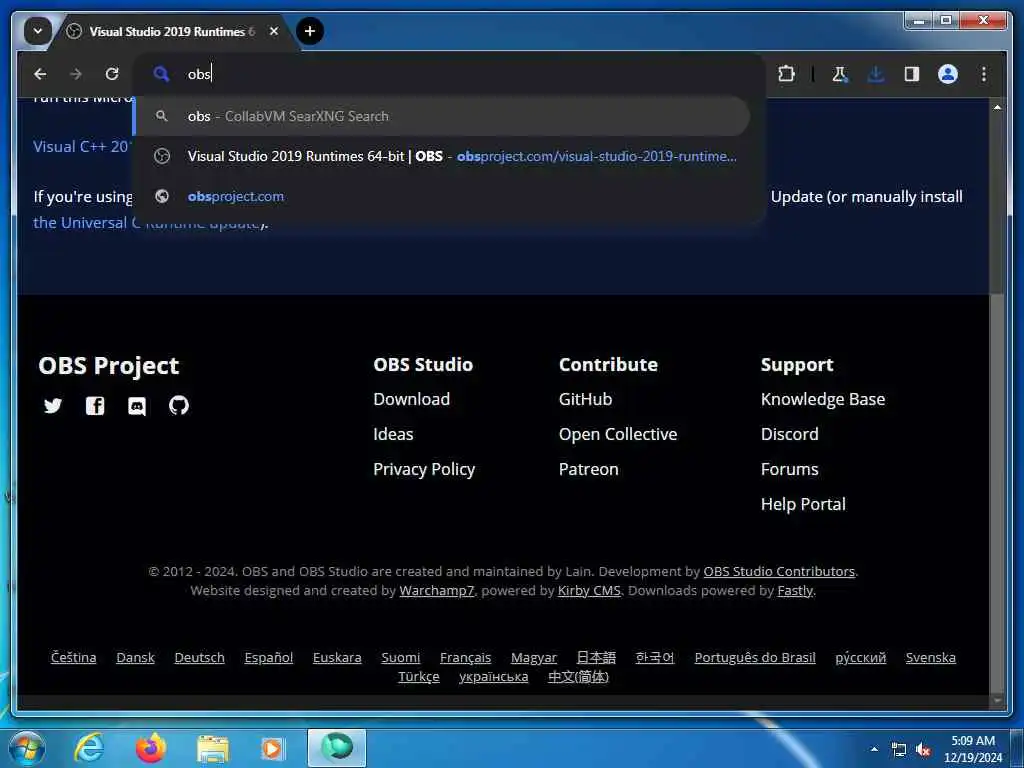Open the three-dot browser menu
The width and height of the screenshot is (1024, 768).
pos(984,74)
